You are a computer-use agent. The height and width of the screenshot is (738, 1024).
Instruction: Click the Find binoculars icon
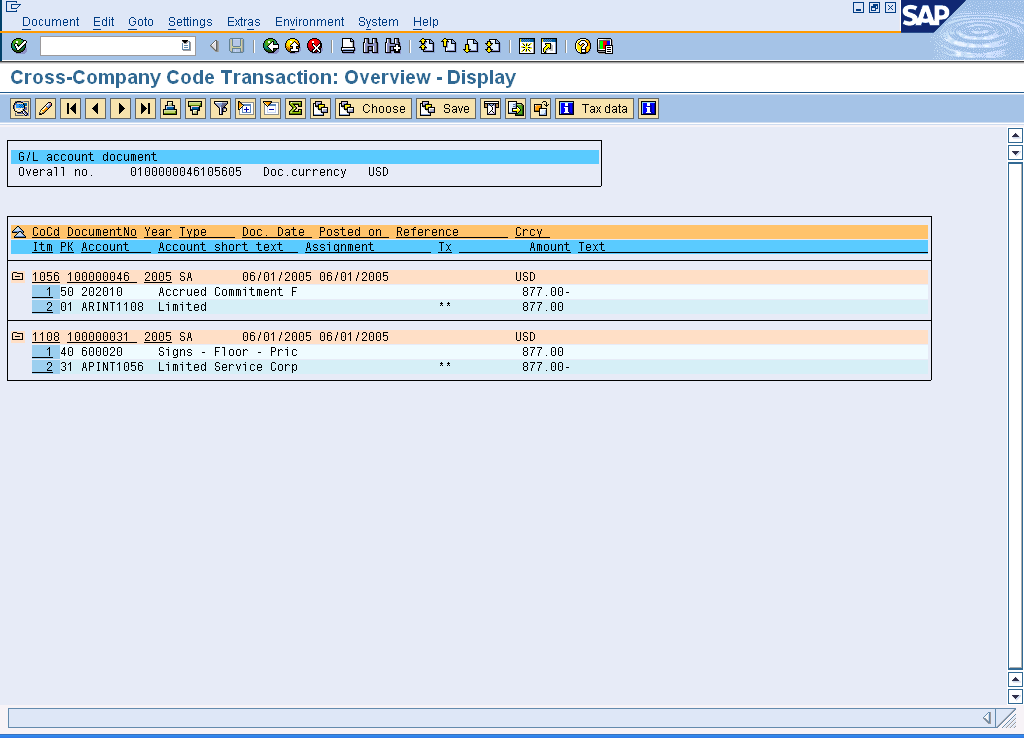tap(370, 46)
